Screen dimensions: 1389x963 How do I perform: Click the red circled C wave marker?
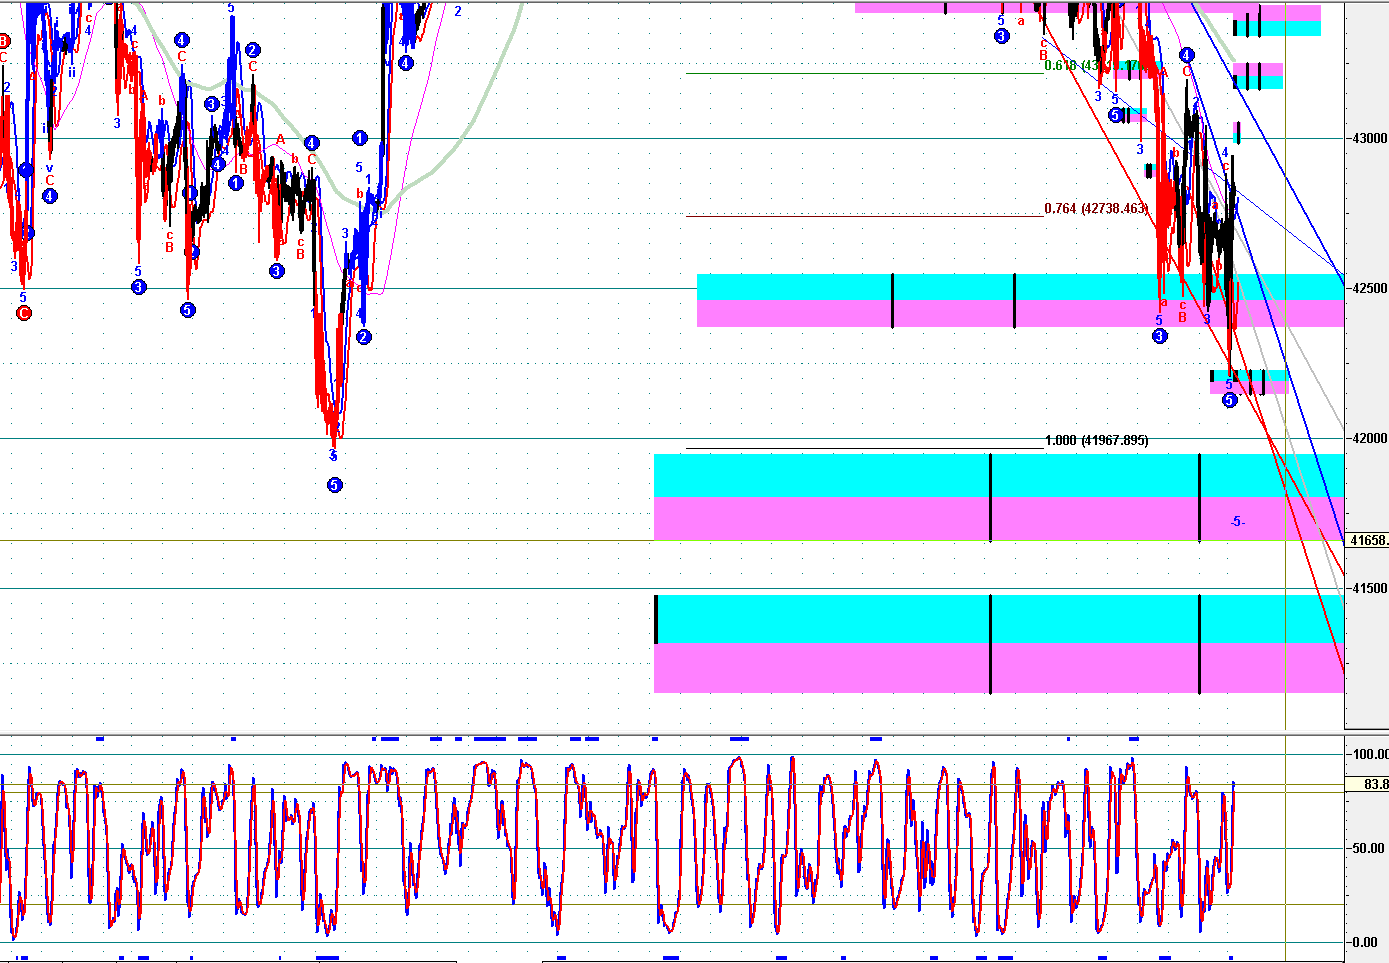24,313
